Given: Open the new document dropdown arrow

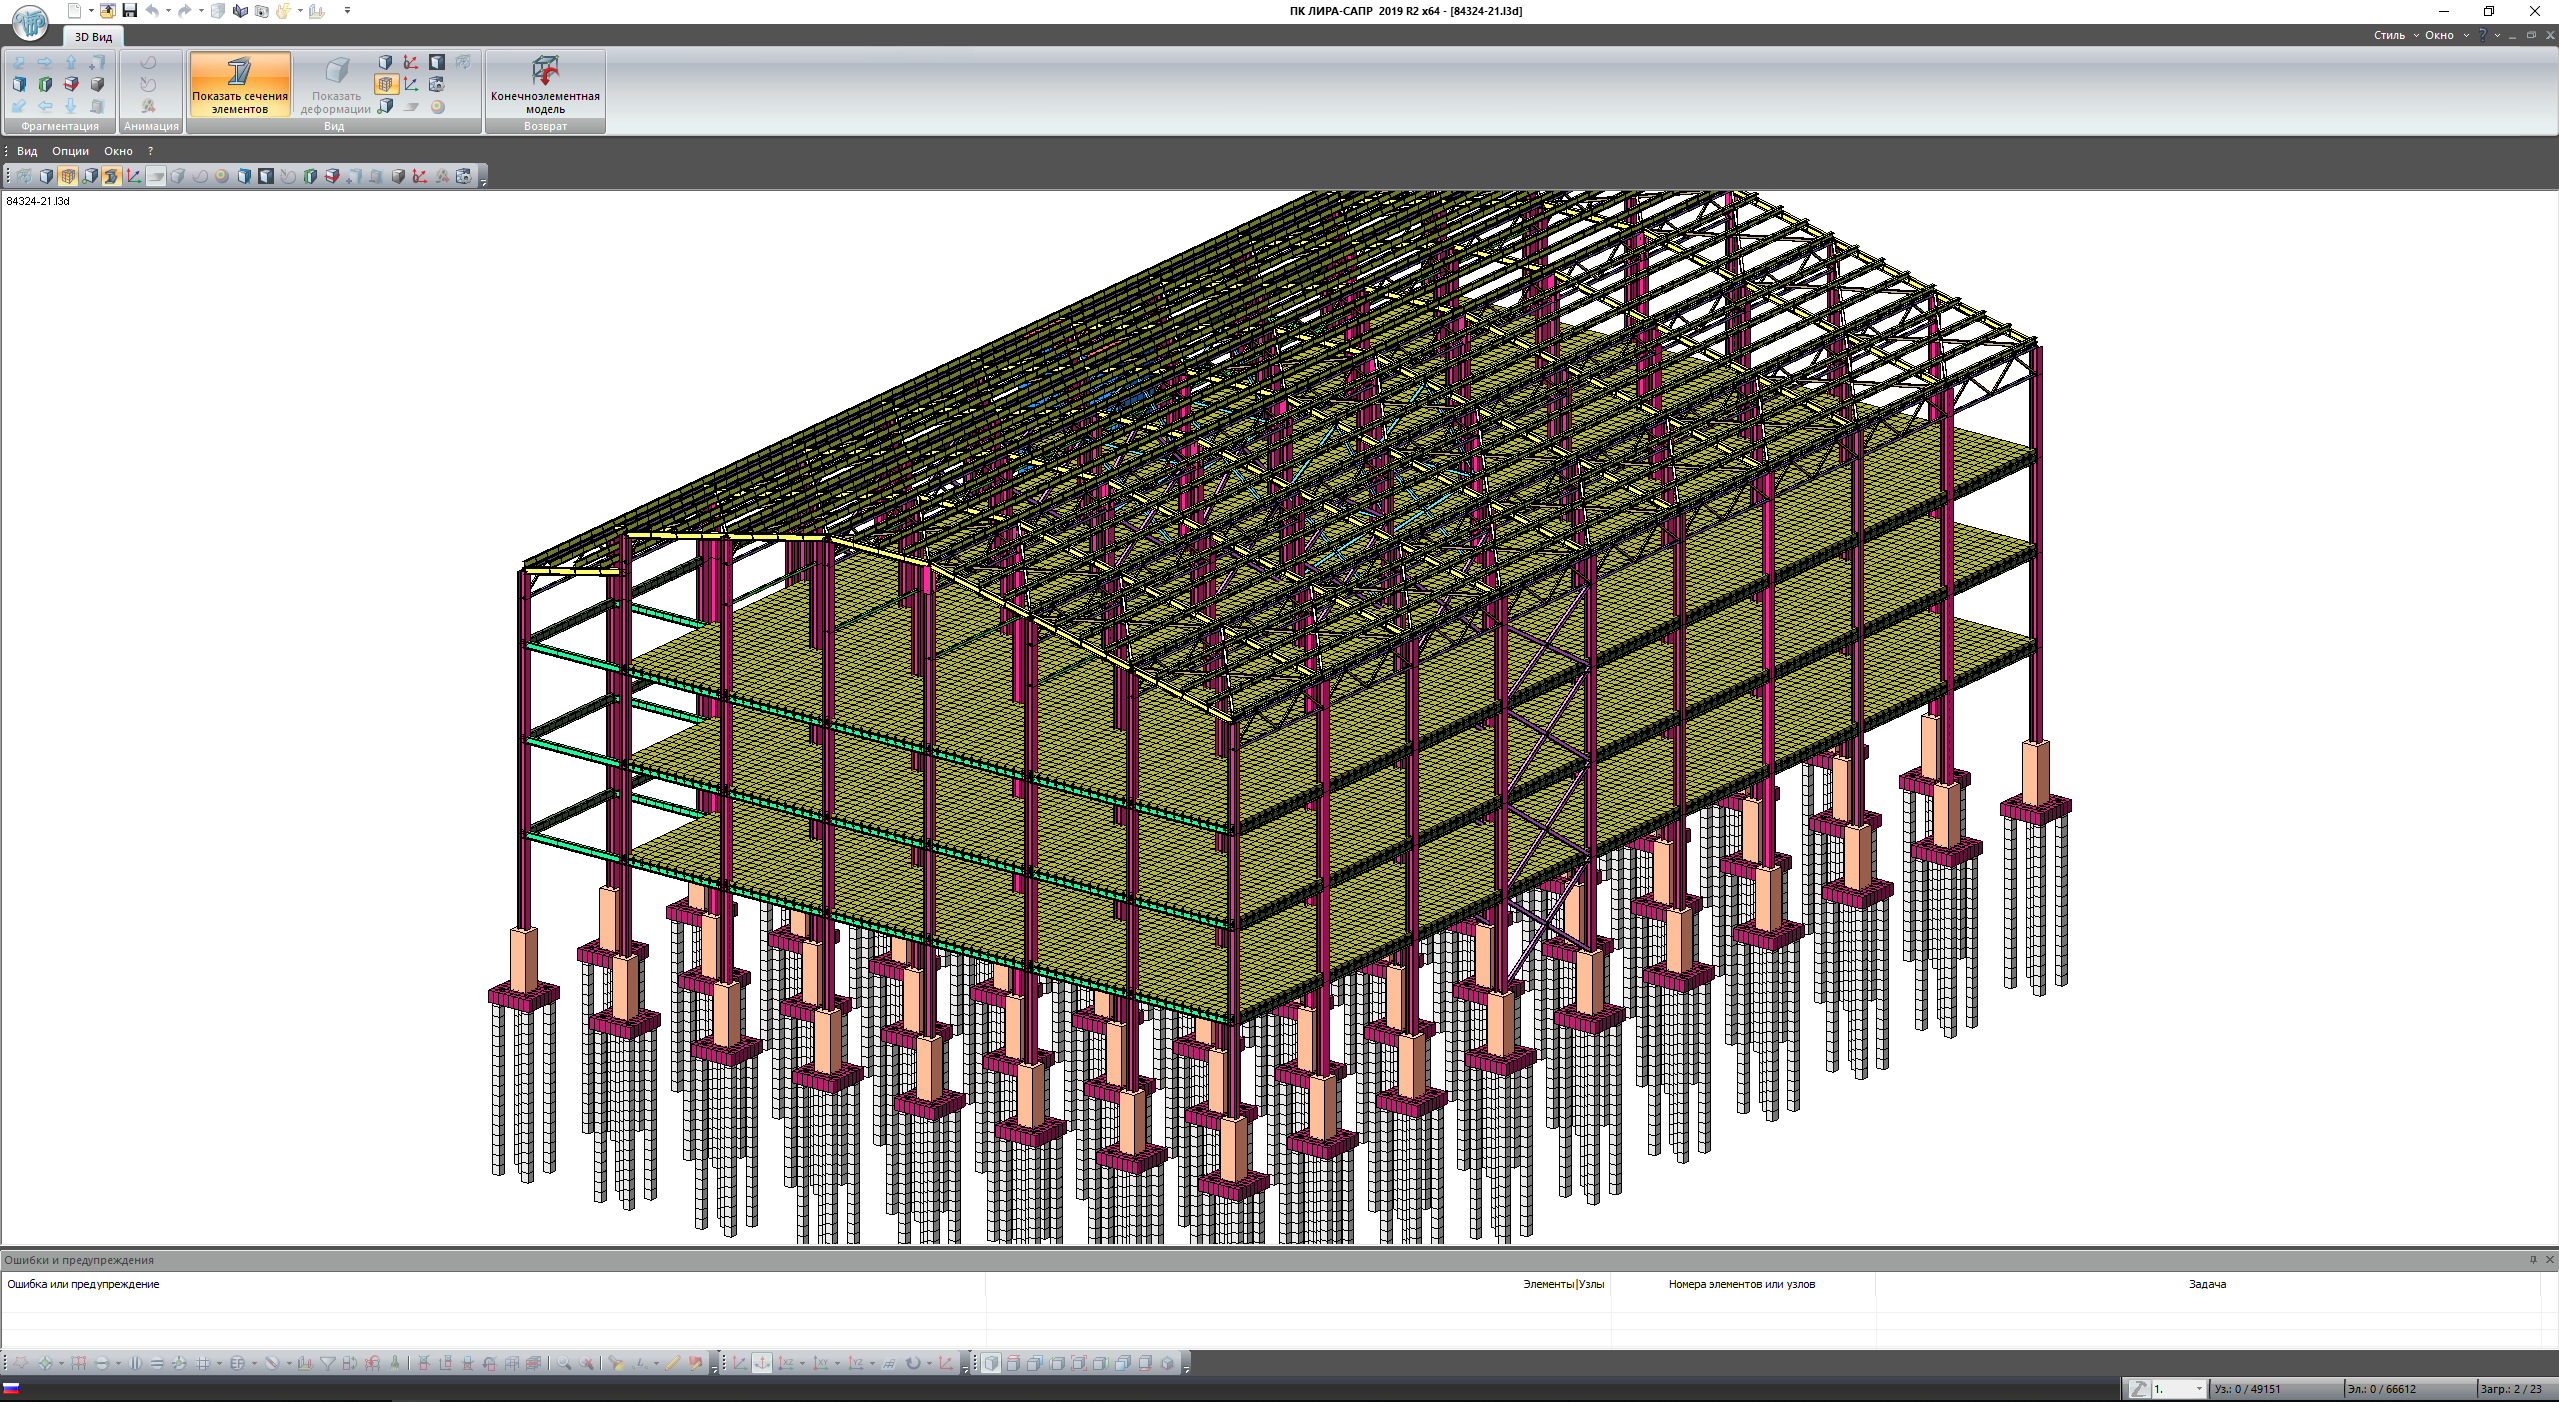Looking at the screenshot, I should coord(90,11).
